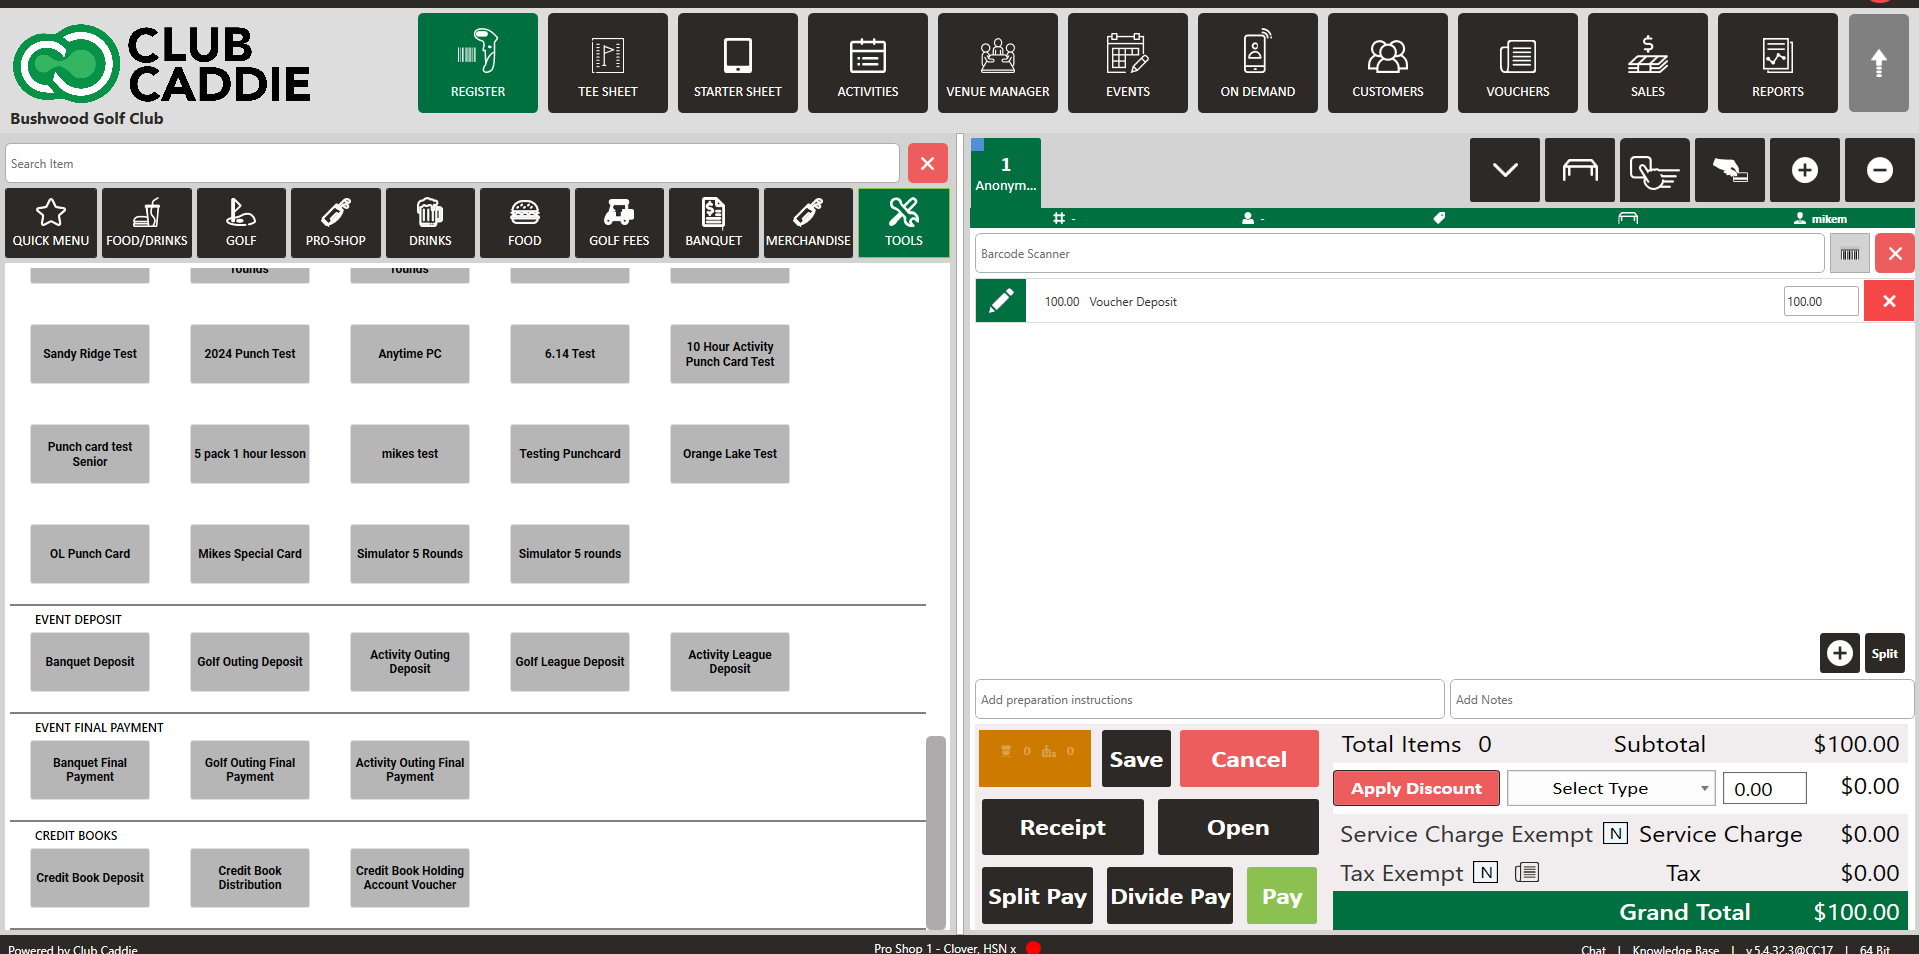Click the minus circle icon in the top toolbar
Screen dimensions: 1919x954
coord(1879,170)
